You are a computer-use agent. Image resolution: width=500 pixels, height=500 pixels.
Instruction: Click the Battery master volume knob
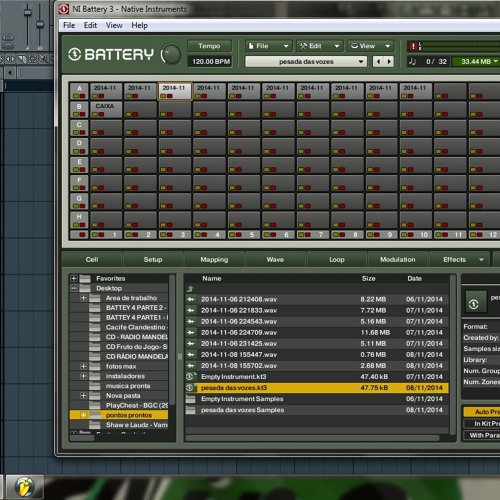pyautogui.click(x=172, y=54)
